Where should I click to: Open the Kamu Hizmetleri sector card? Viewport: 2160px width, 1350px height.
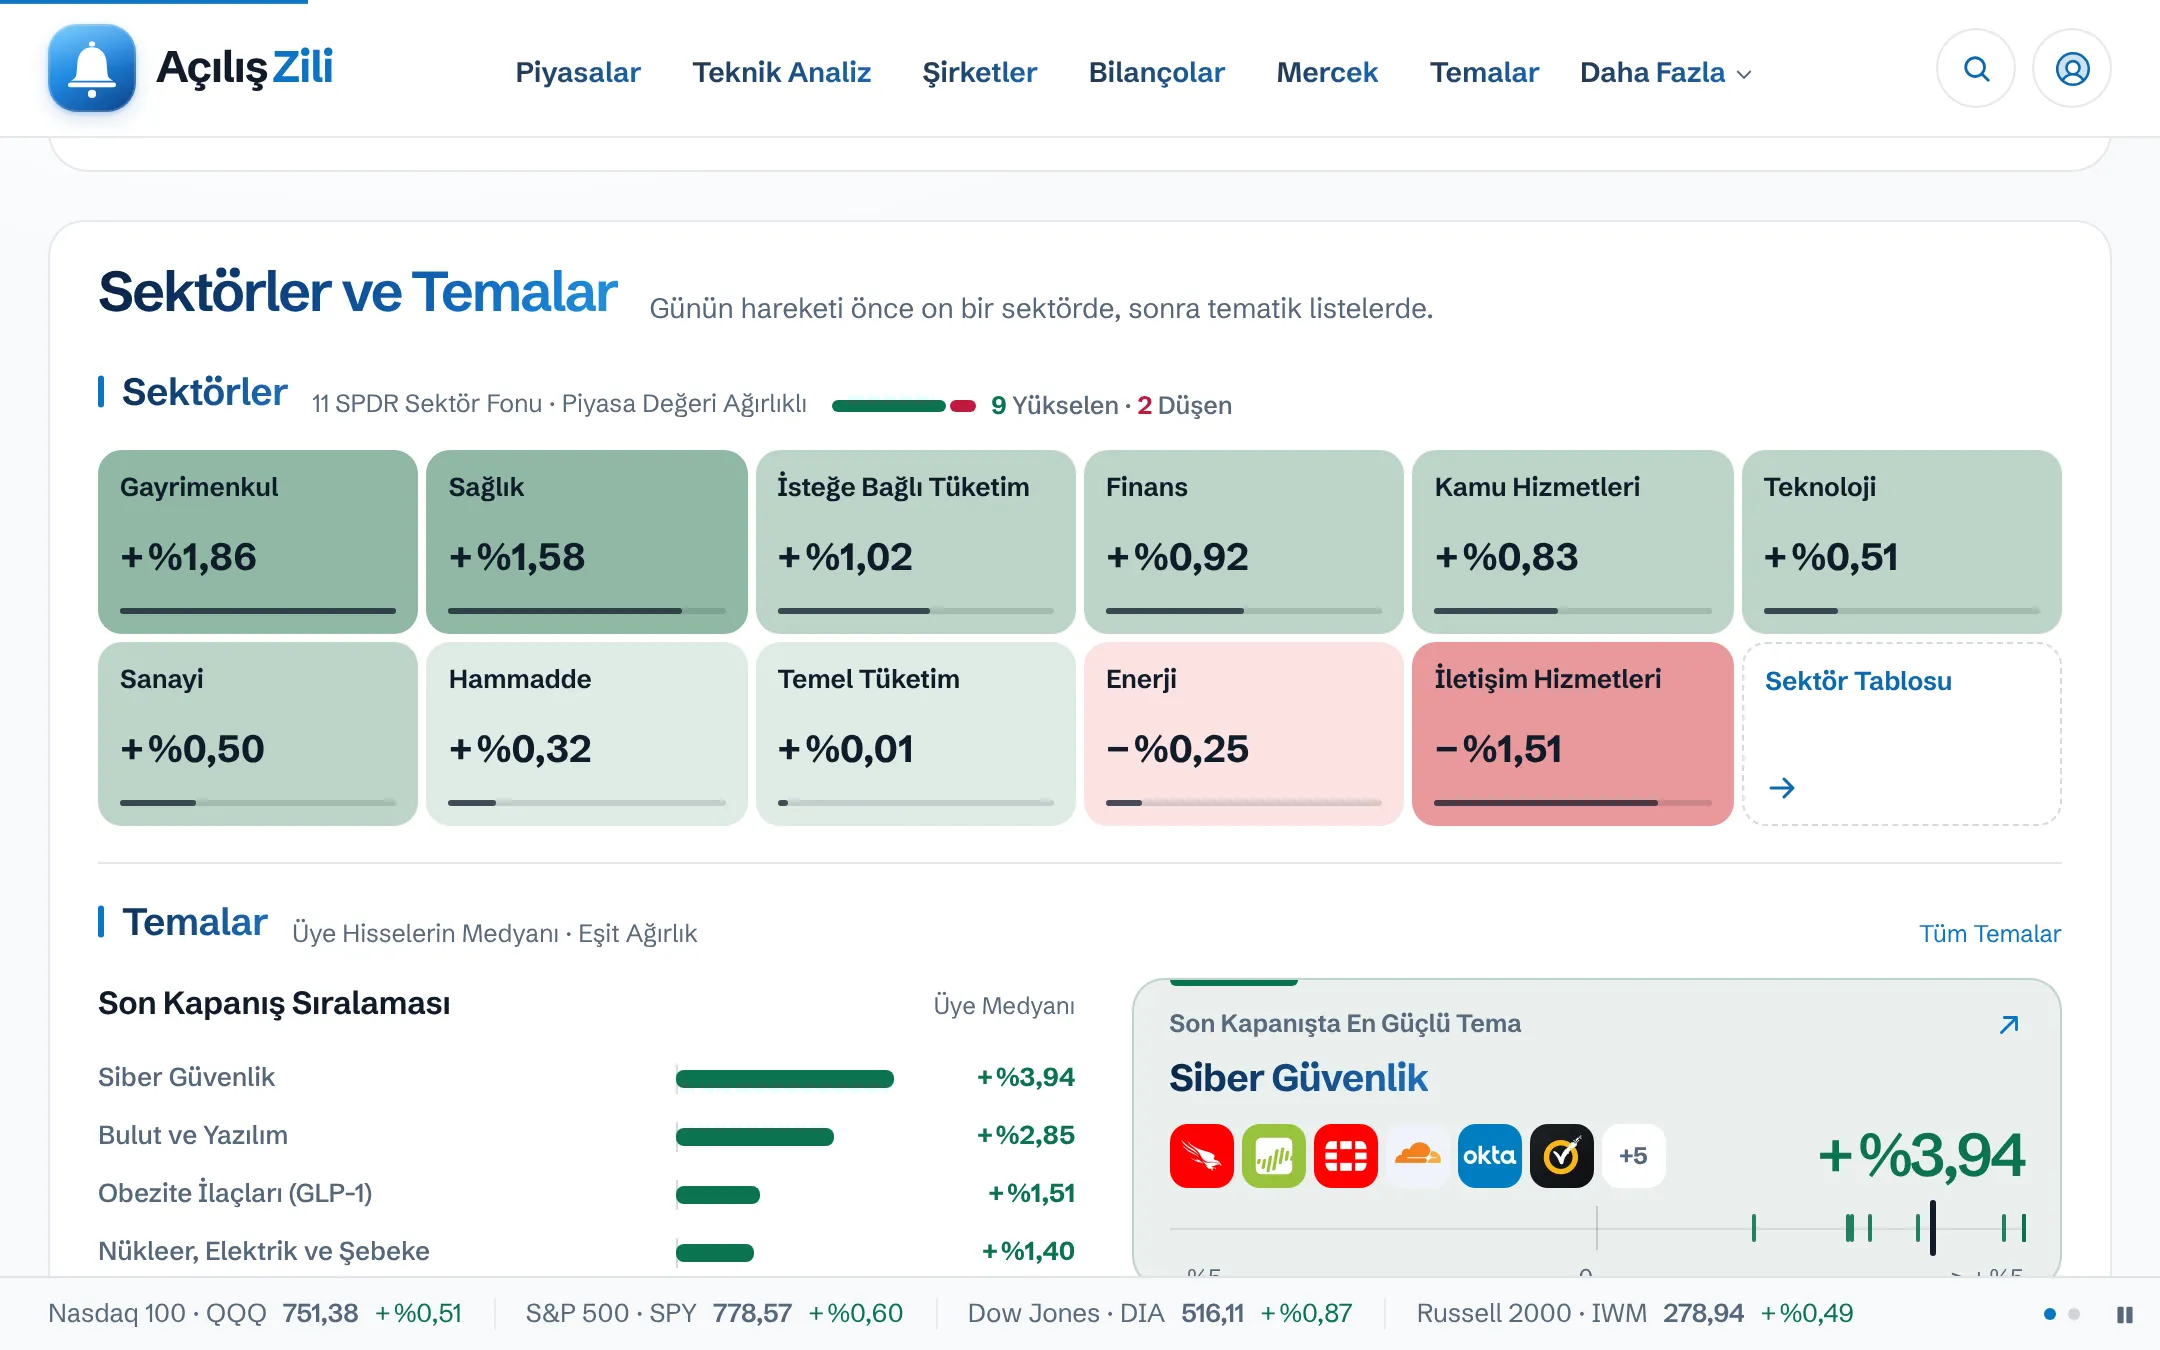(1573, 542)
